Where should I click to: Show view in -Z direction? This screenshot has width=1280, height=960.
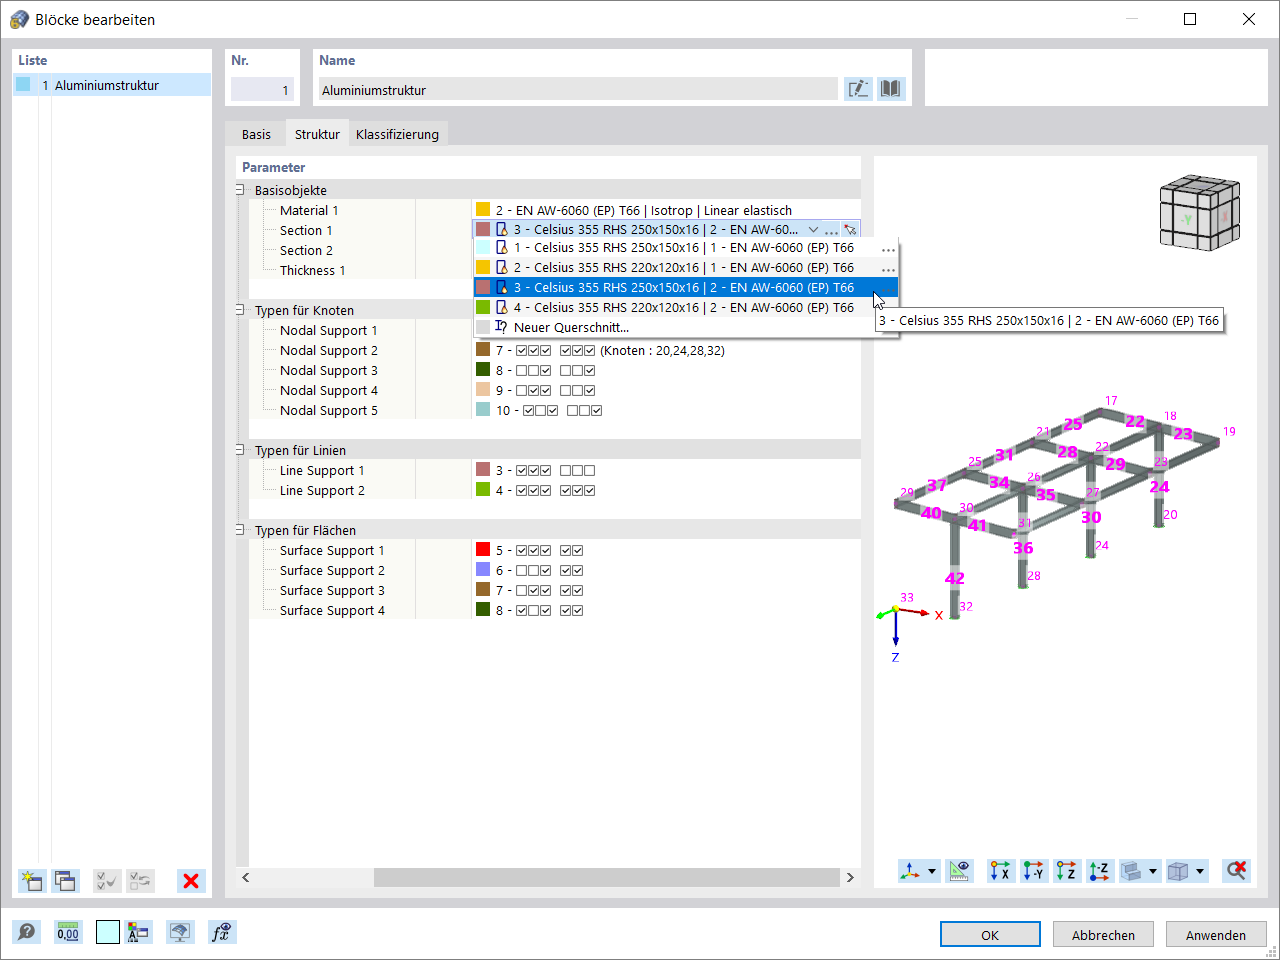pos(1099,871)
